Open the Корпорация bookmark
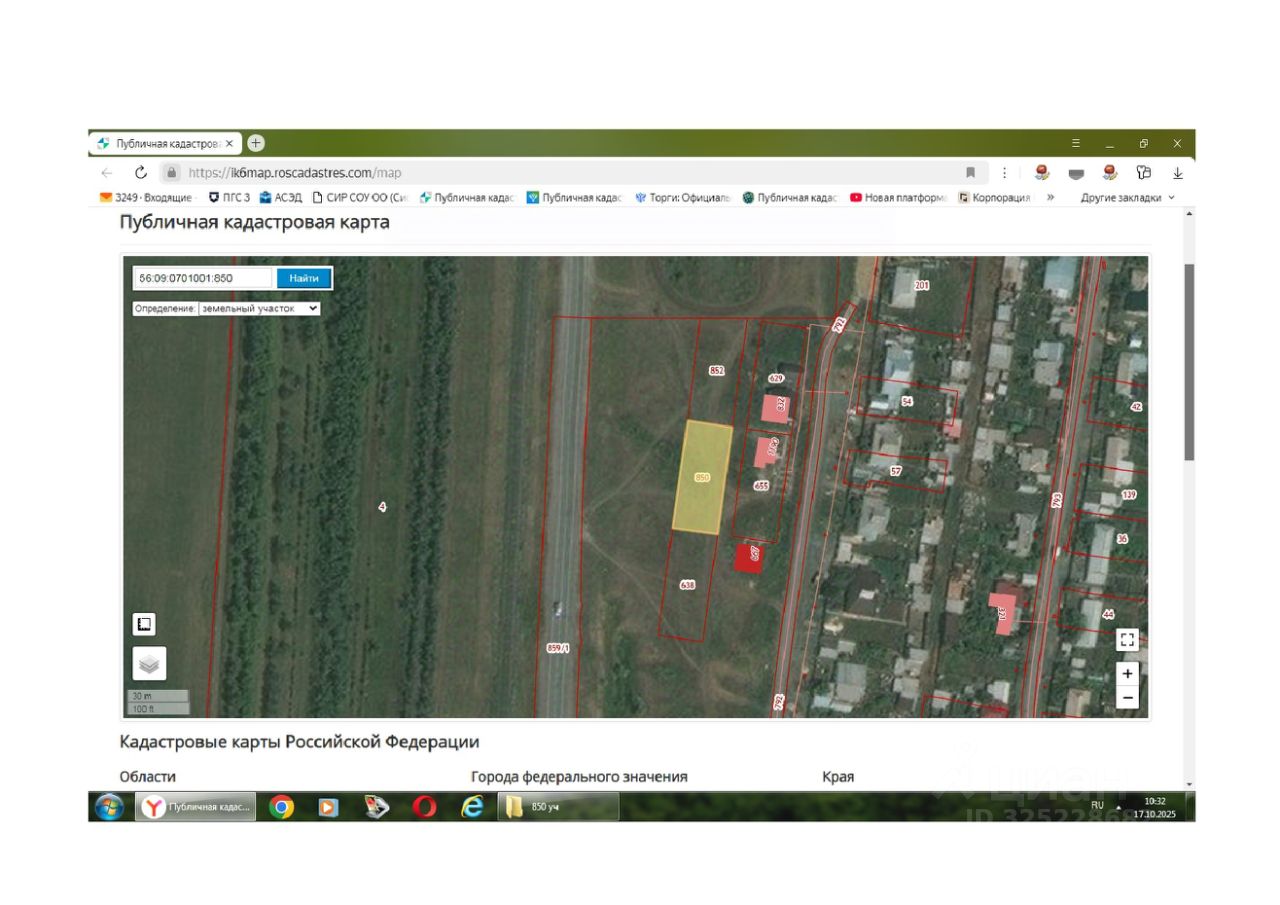The height and width of the screenshot is (905, 1280). pyautogui.click(x=994, y=198)
